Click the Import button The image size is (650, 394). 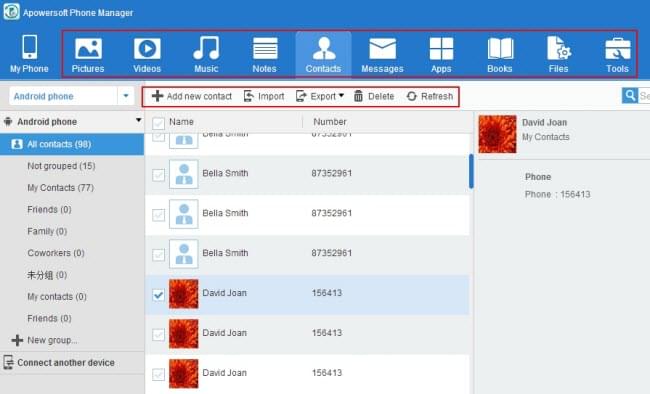[264, 96]
